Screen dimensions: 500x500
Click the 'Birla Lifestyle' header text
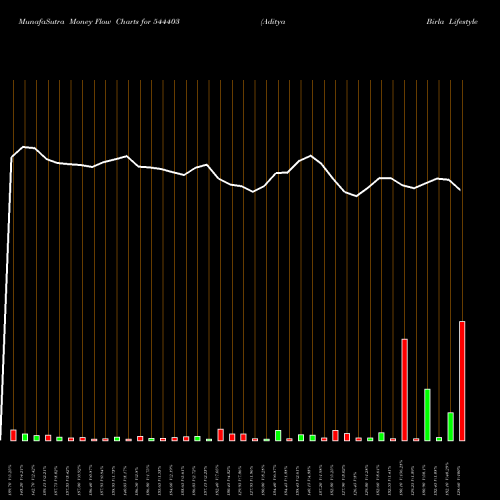point(452,22)
